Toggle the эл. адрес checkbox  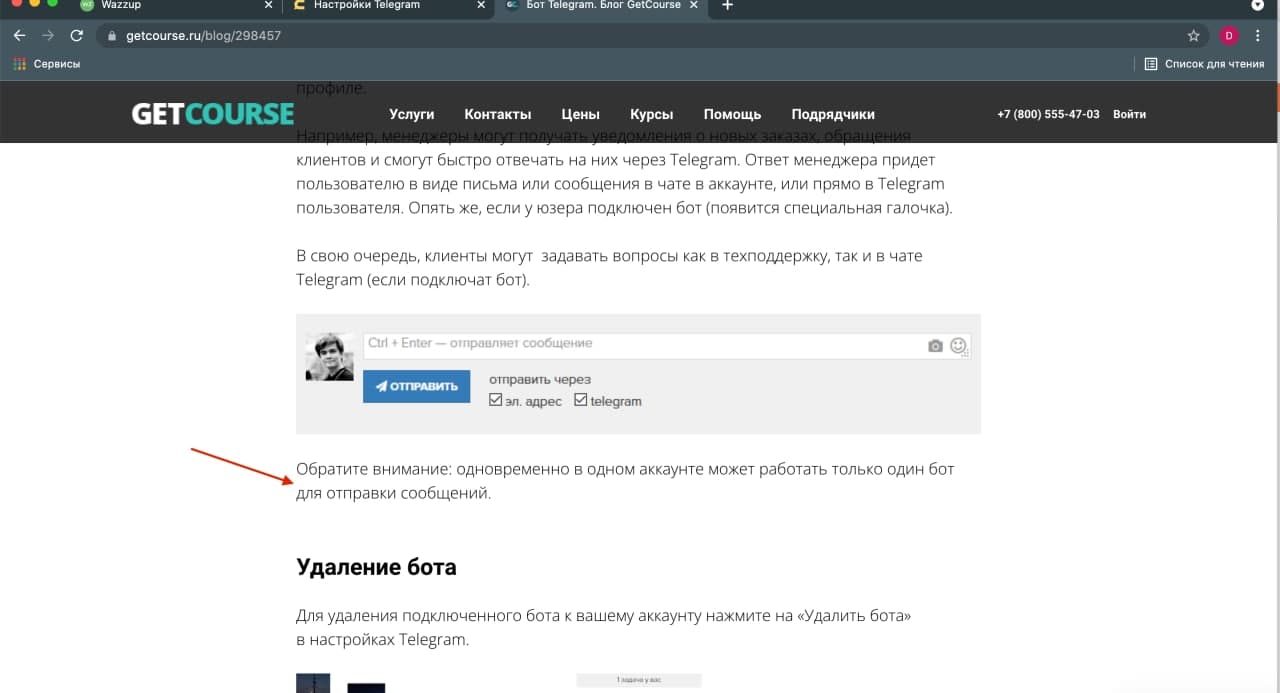tap(495, 400)
